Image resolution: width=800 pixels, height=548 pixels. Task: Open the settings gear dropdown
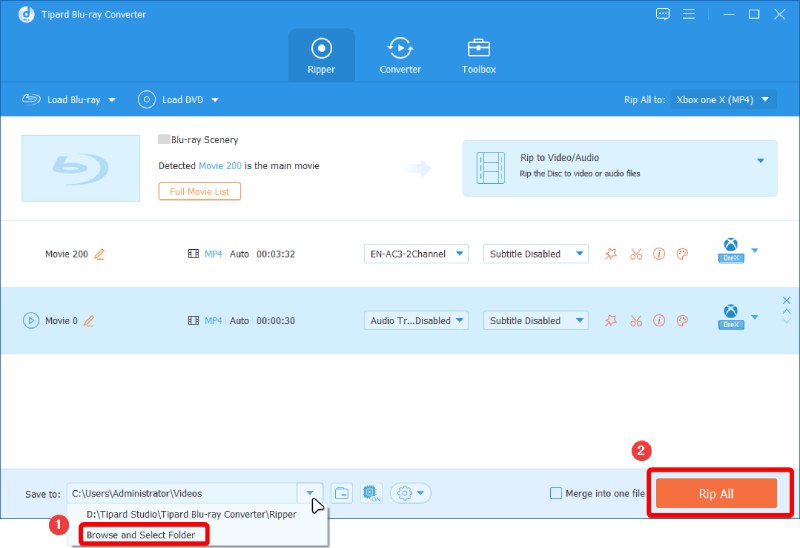click(411, 493)
